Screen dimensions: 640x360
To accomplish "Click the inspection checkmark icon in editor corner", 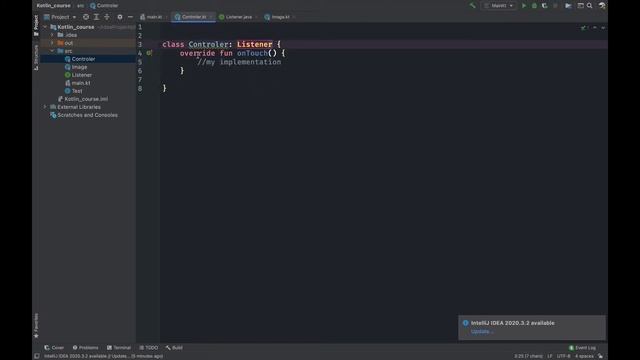I will point(583,28).
